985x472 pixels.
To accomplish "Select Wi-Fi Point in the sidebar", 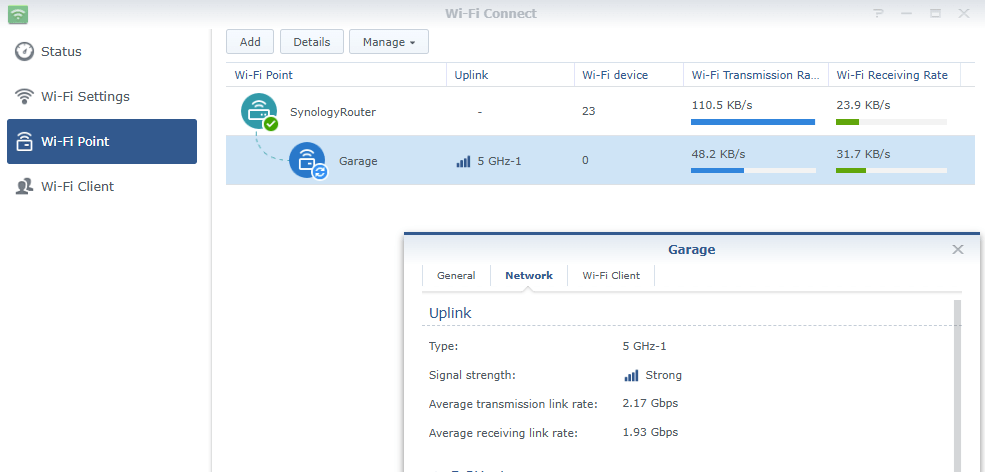I will coord(102,141).
